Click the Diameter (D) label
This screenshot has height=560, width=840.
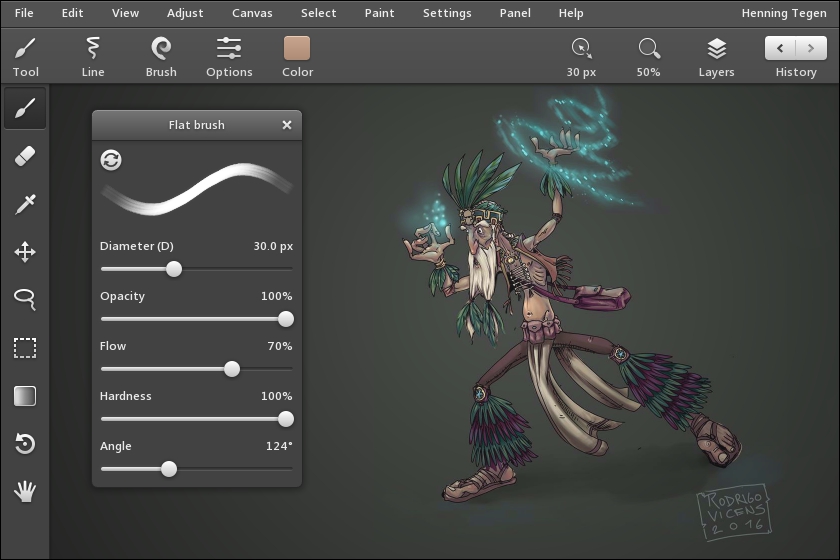(x=137, y=246)
